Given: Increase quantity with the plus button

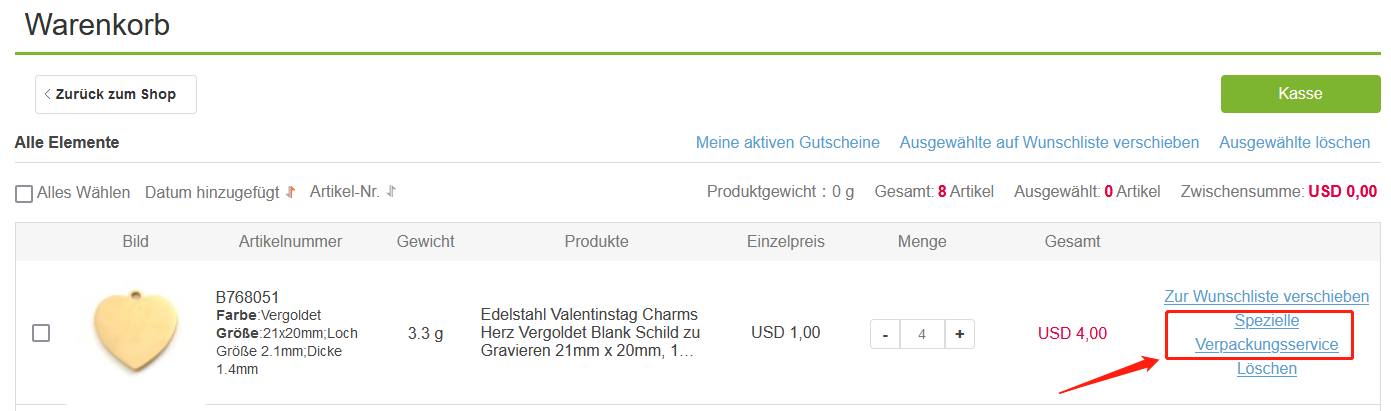Looking at the screenshot, I should [959, 335].
